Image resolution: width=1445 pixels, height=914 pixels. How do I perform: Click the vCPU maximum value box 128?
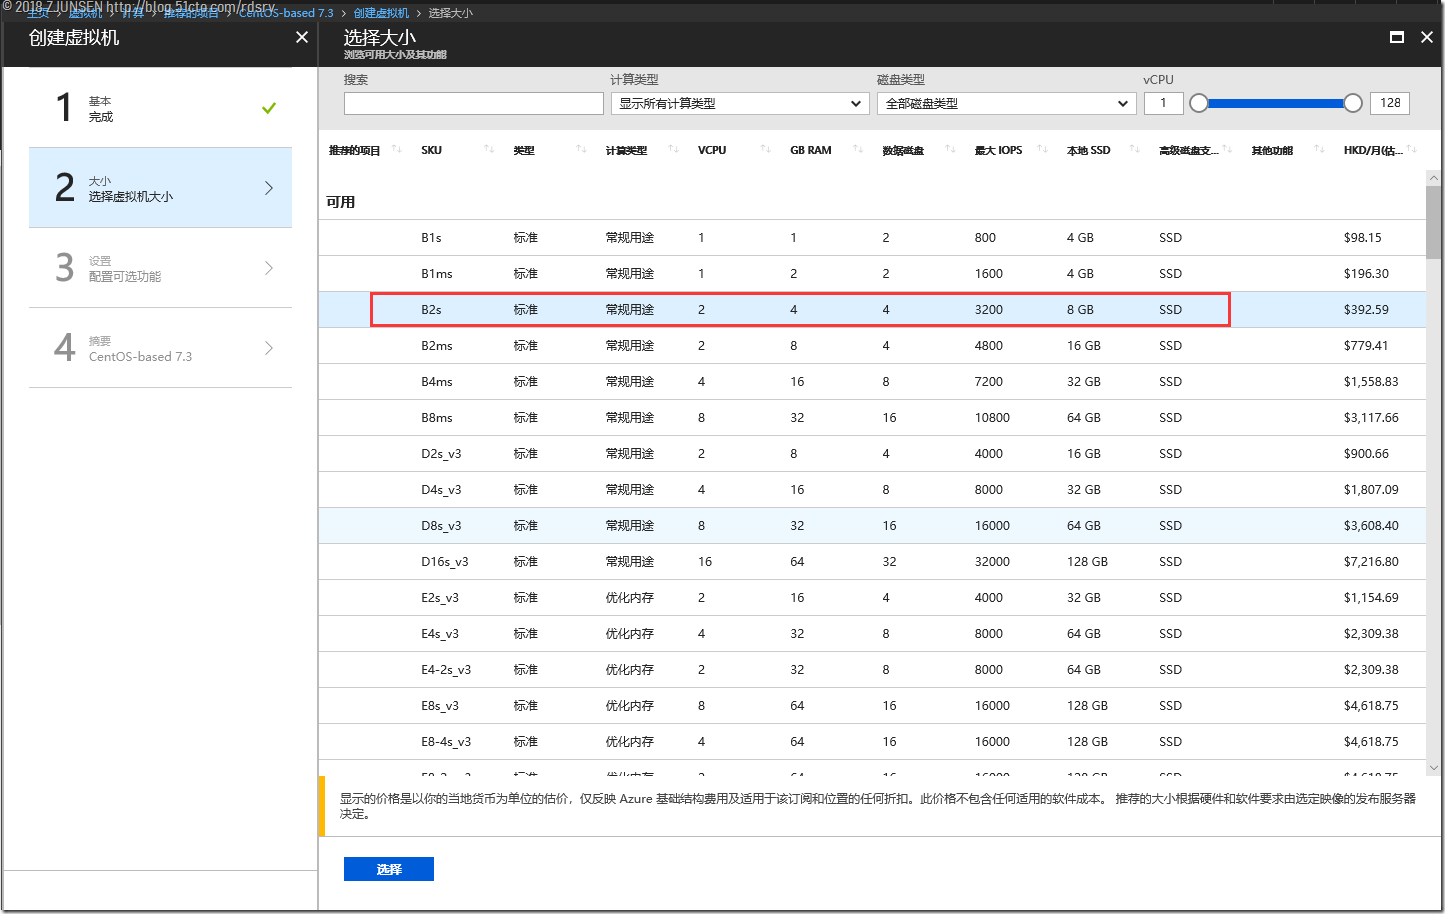click(x=1390, y=103)
